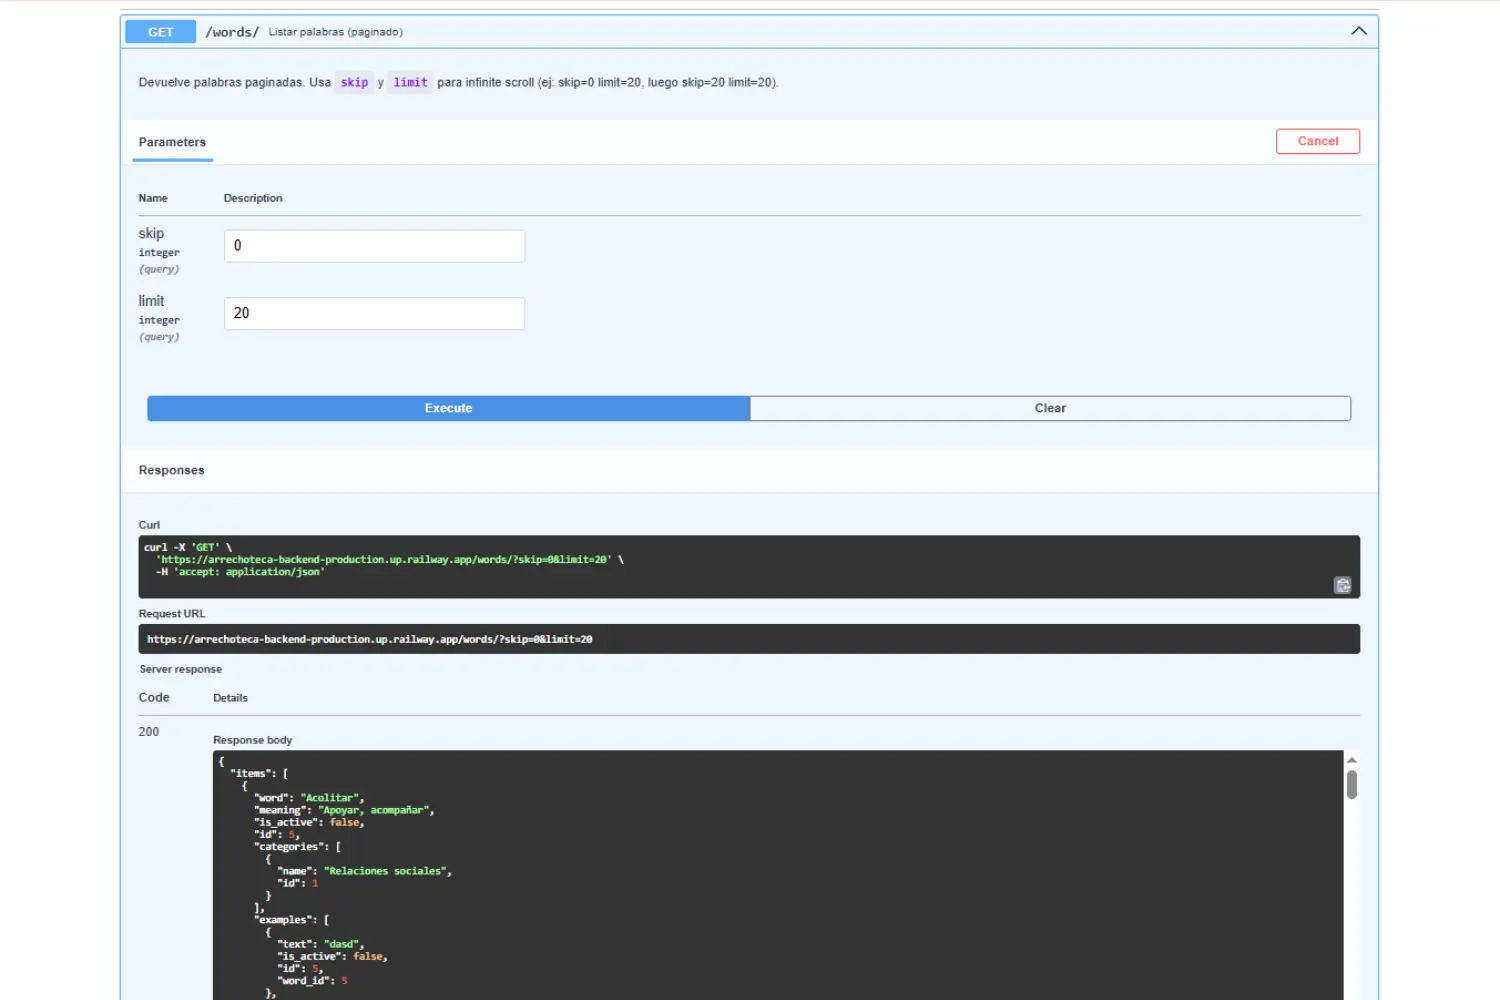
Task: Click the Server response label
Action: [180, 669]
